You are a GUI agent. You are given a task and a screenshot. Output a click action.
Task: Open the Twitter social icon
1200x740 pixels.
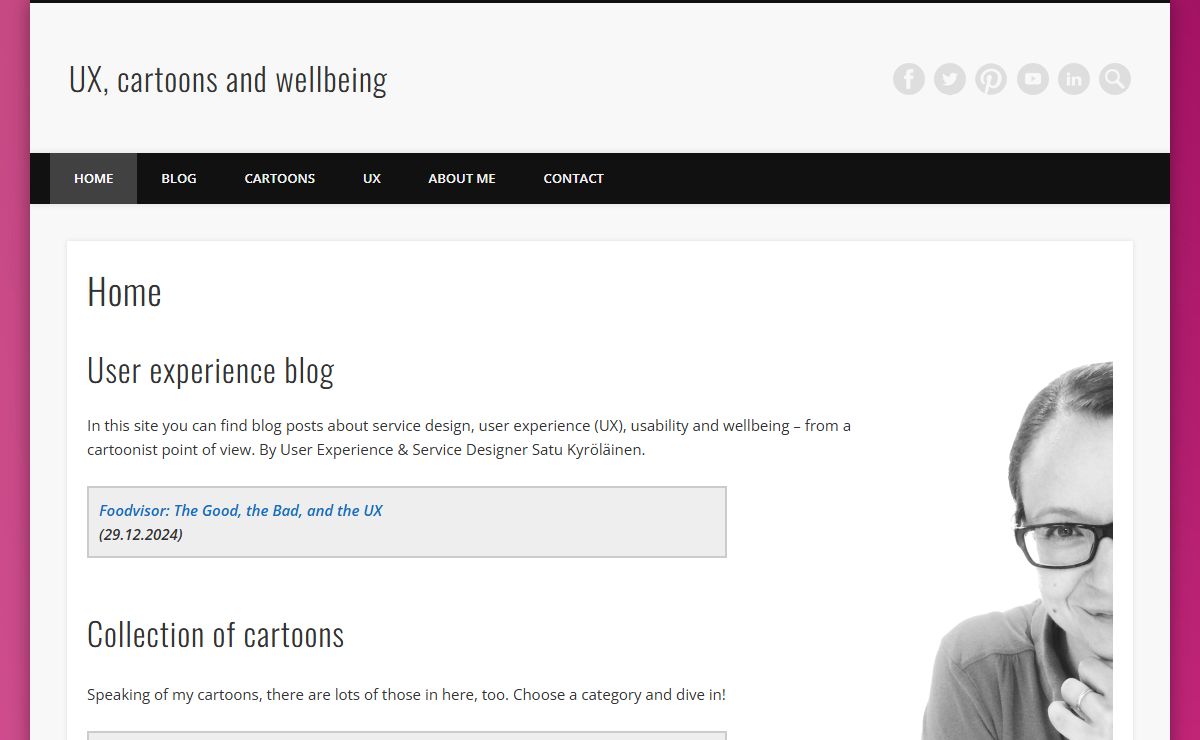950,79
